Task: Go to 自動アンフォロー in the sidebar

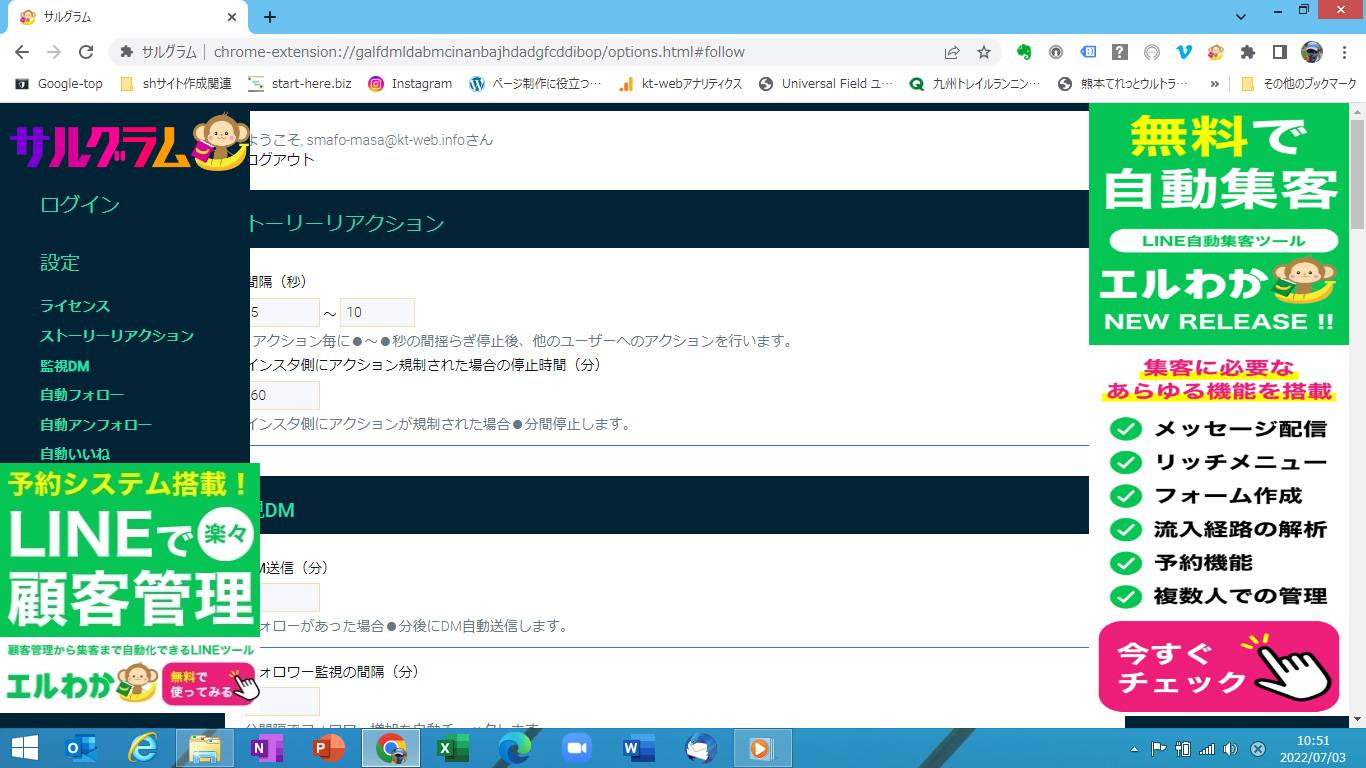Action: (96, 425)
